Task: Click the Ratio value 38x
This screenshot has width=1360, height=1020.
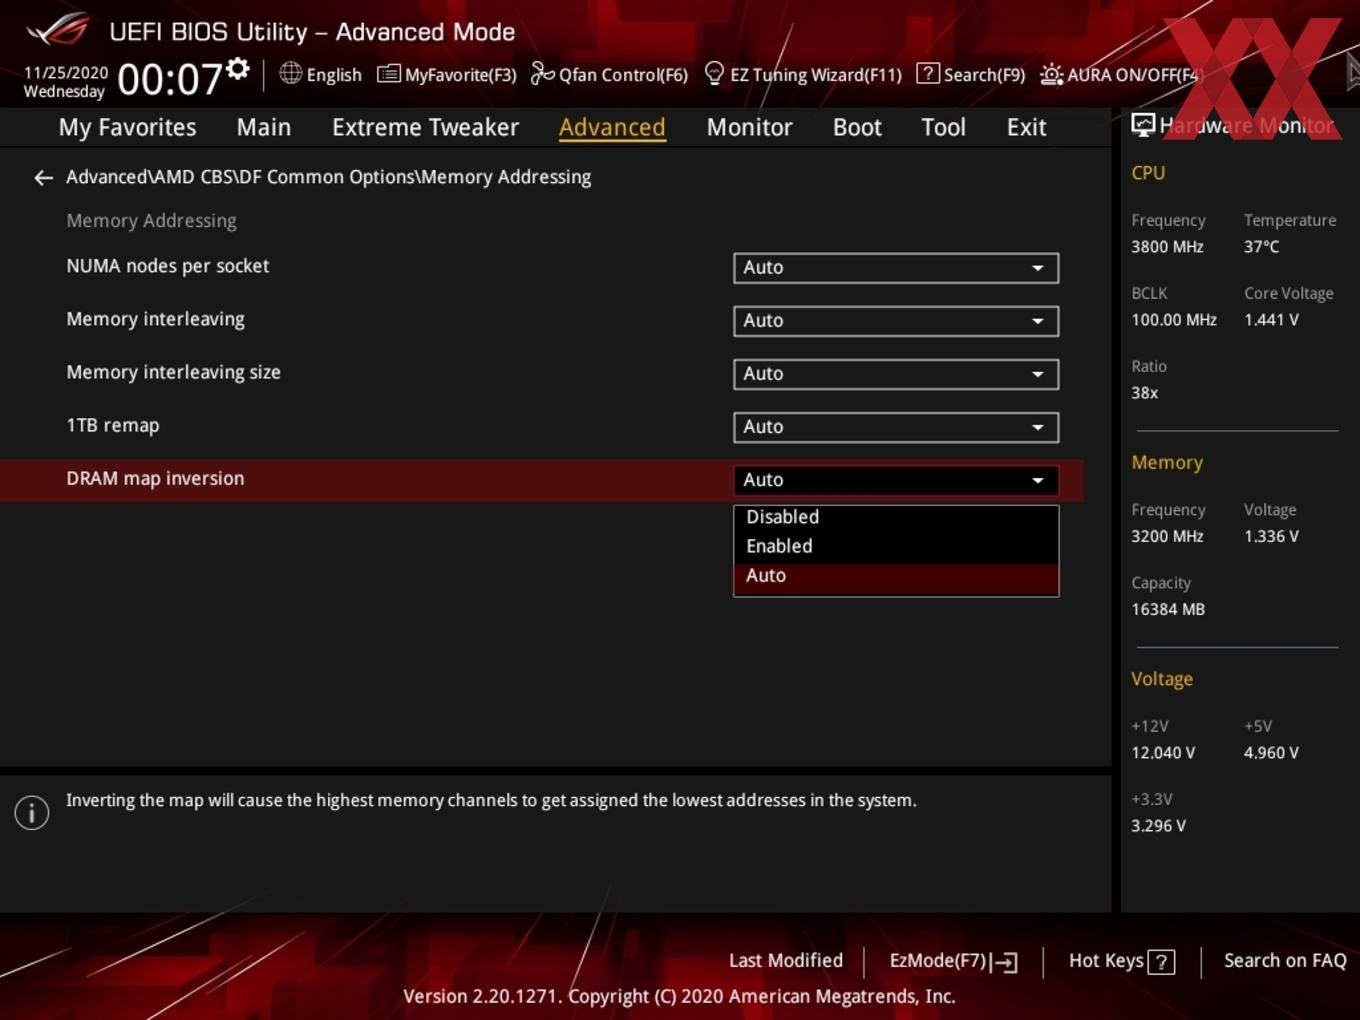Action: 1144,393
